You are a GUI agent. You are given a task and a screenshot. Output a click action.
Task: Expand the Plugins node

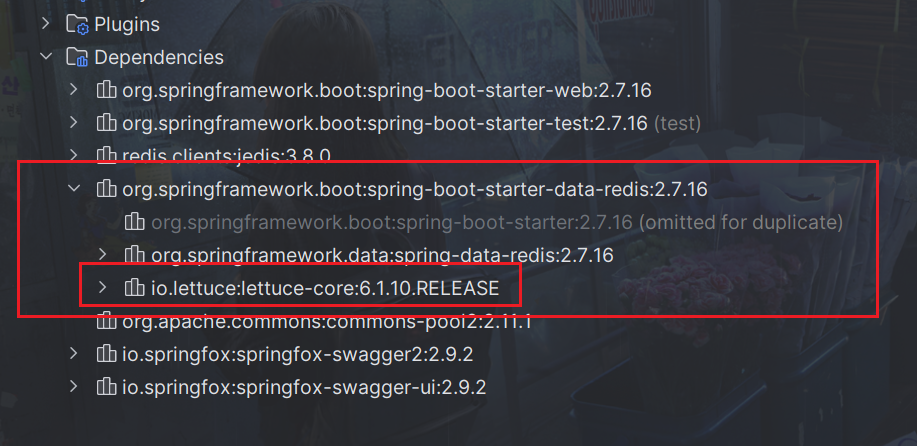pyautogui.click(x=46, y=23)
